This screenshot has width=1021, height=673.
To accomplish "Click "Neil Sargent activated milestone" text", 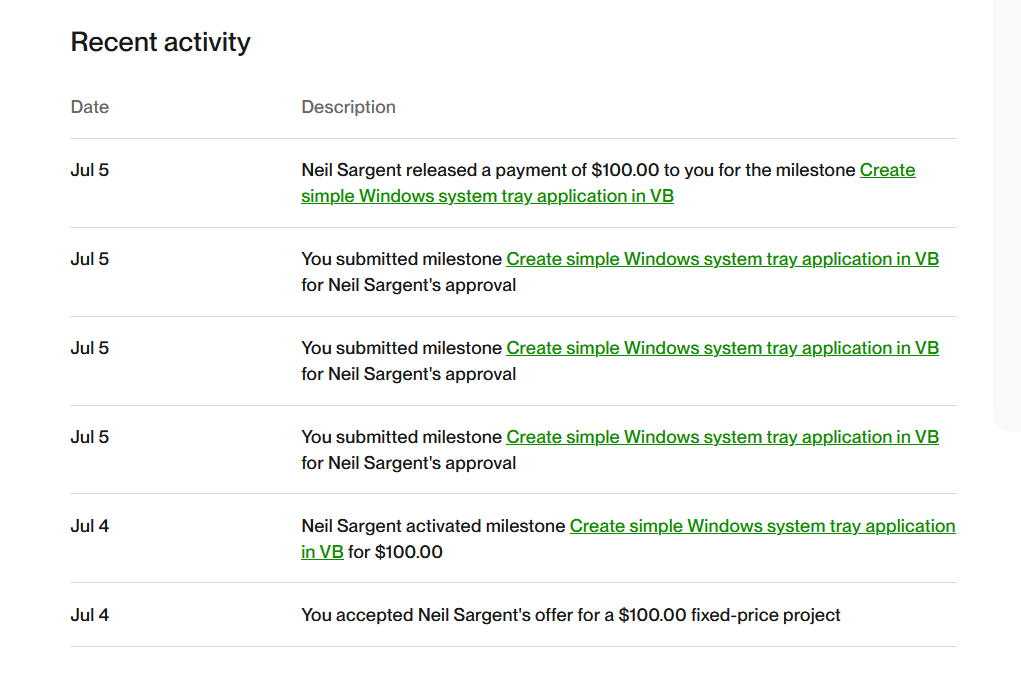I will (433, 526).
